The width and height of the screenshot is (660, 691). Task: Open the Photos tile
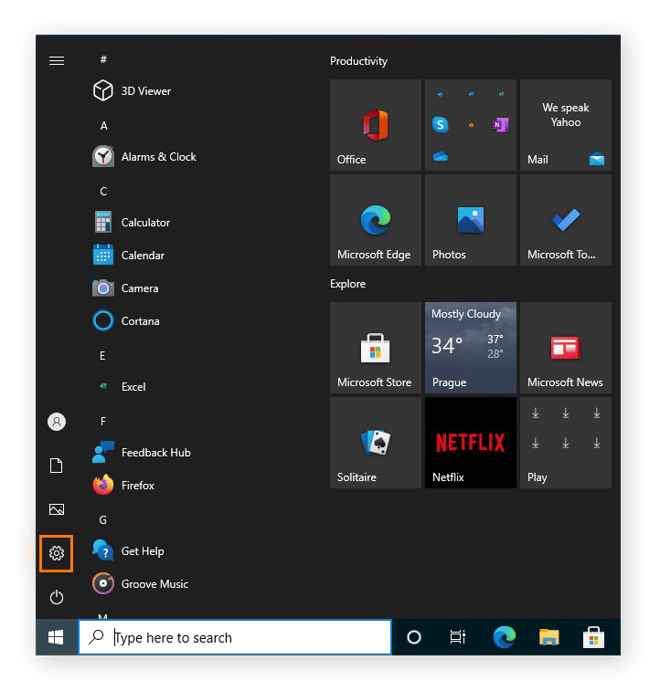471,220
